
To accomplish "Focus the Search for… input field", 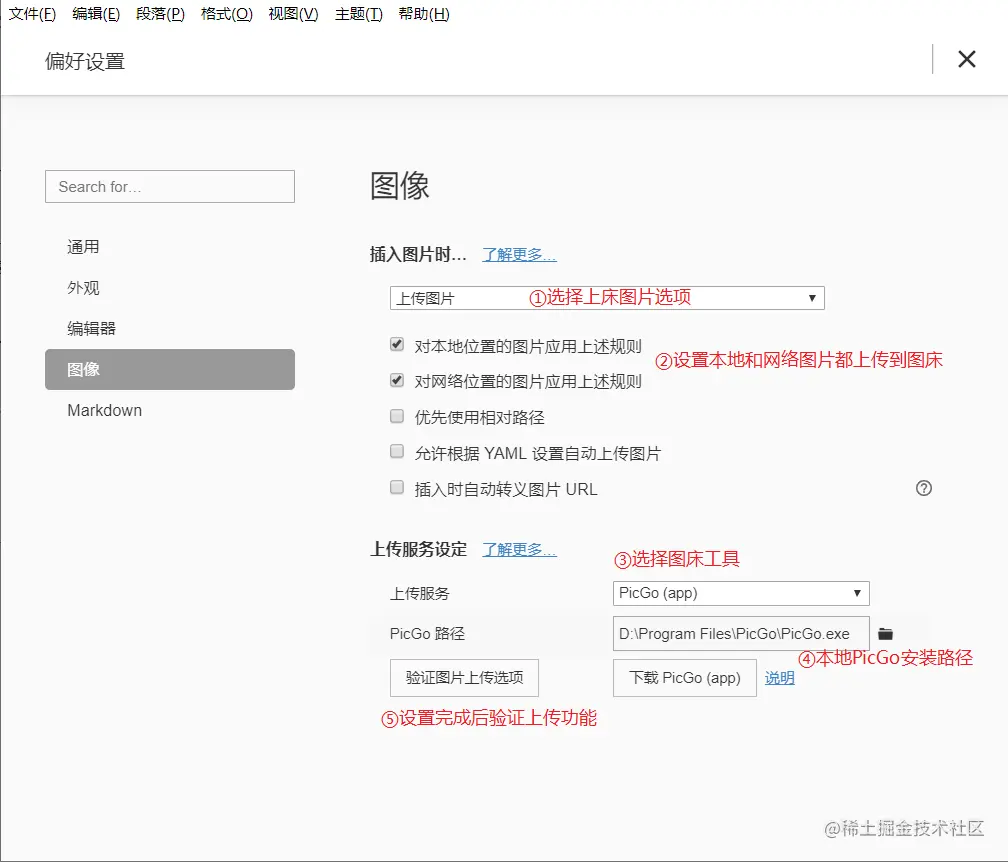I will tap(170, 186).
